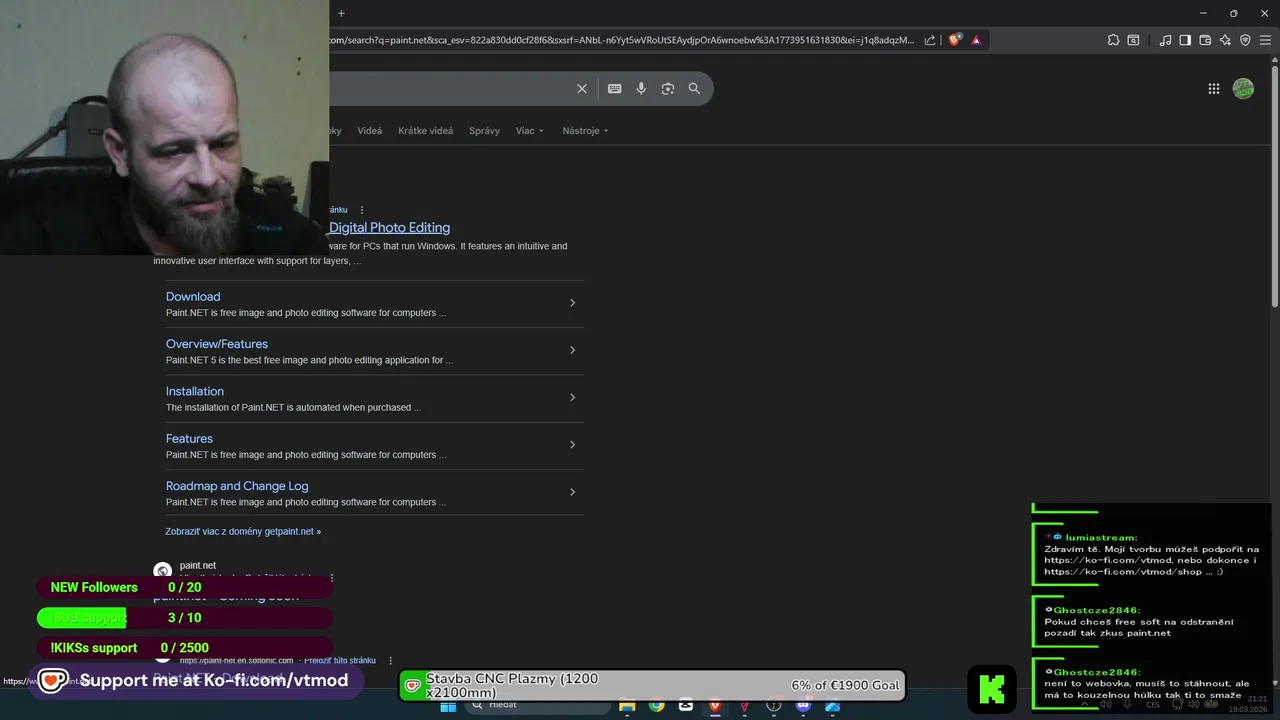
Task: Open the browser extensions puzzle icon
Action: (1113, 40)
